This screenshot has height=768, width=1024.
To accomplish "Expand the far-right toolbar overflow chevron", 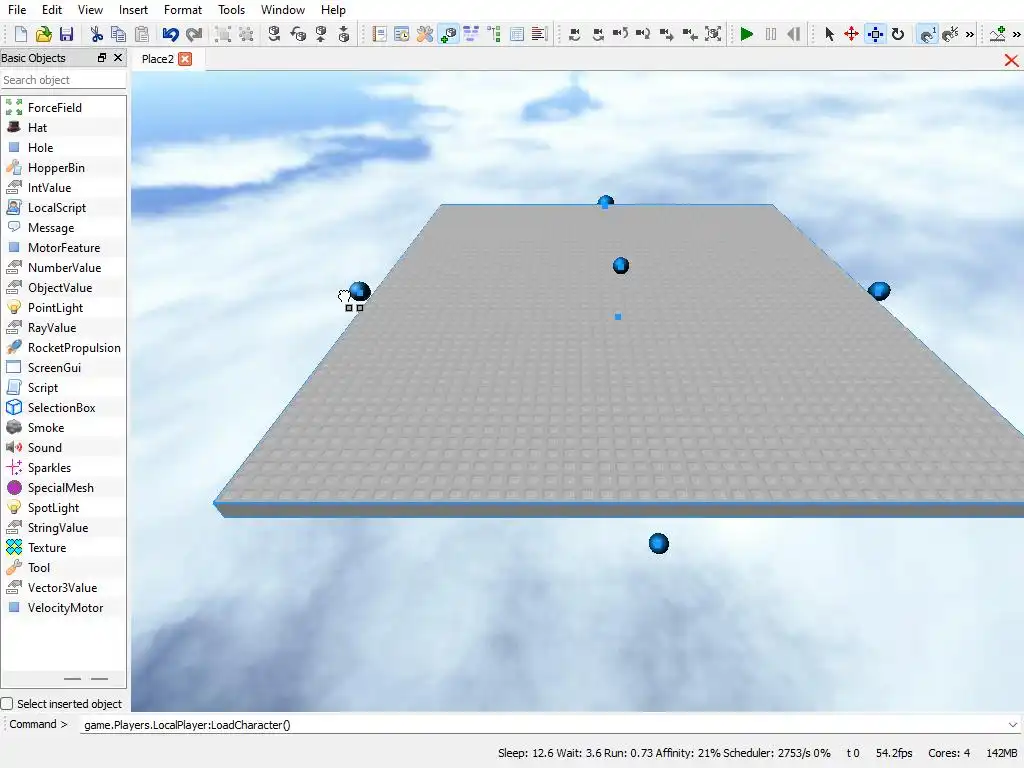I will coord(1017,34).
